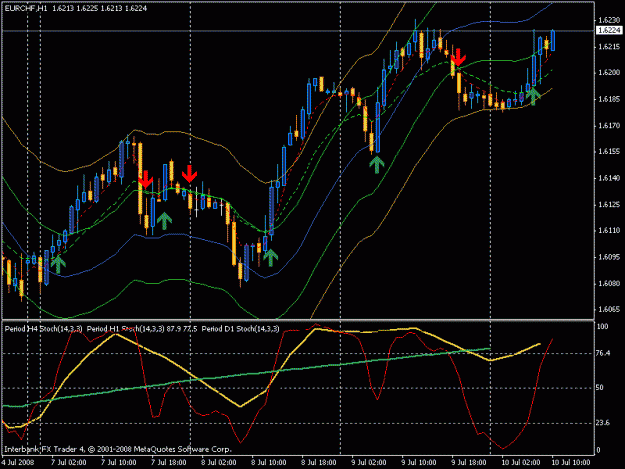
Task: Click the OHLC values 1.6213 1.6225 1.6213 1.6224
Action: [x=100, y=8]
